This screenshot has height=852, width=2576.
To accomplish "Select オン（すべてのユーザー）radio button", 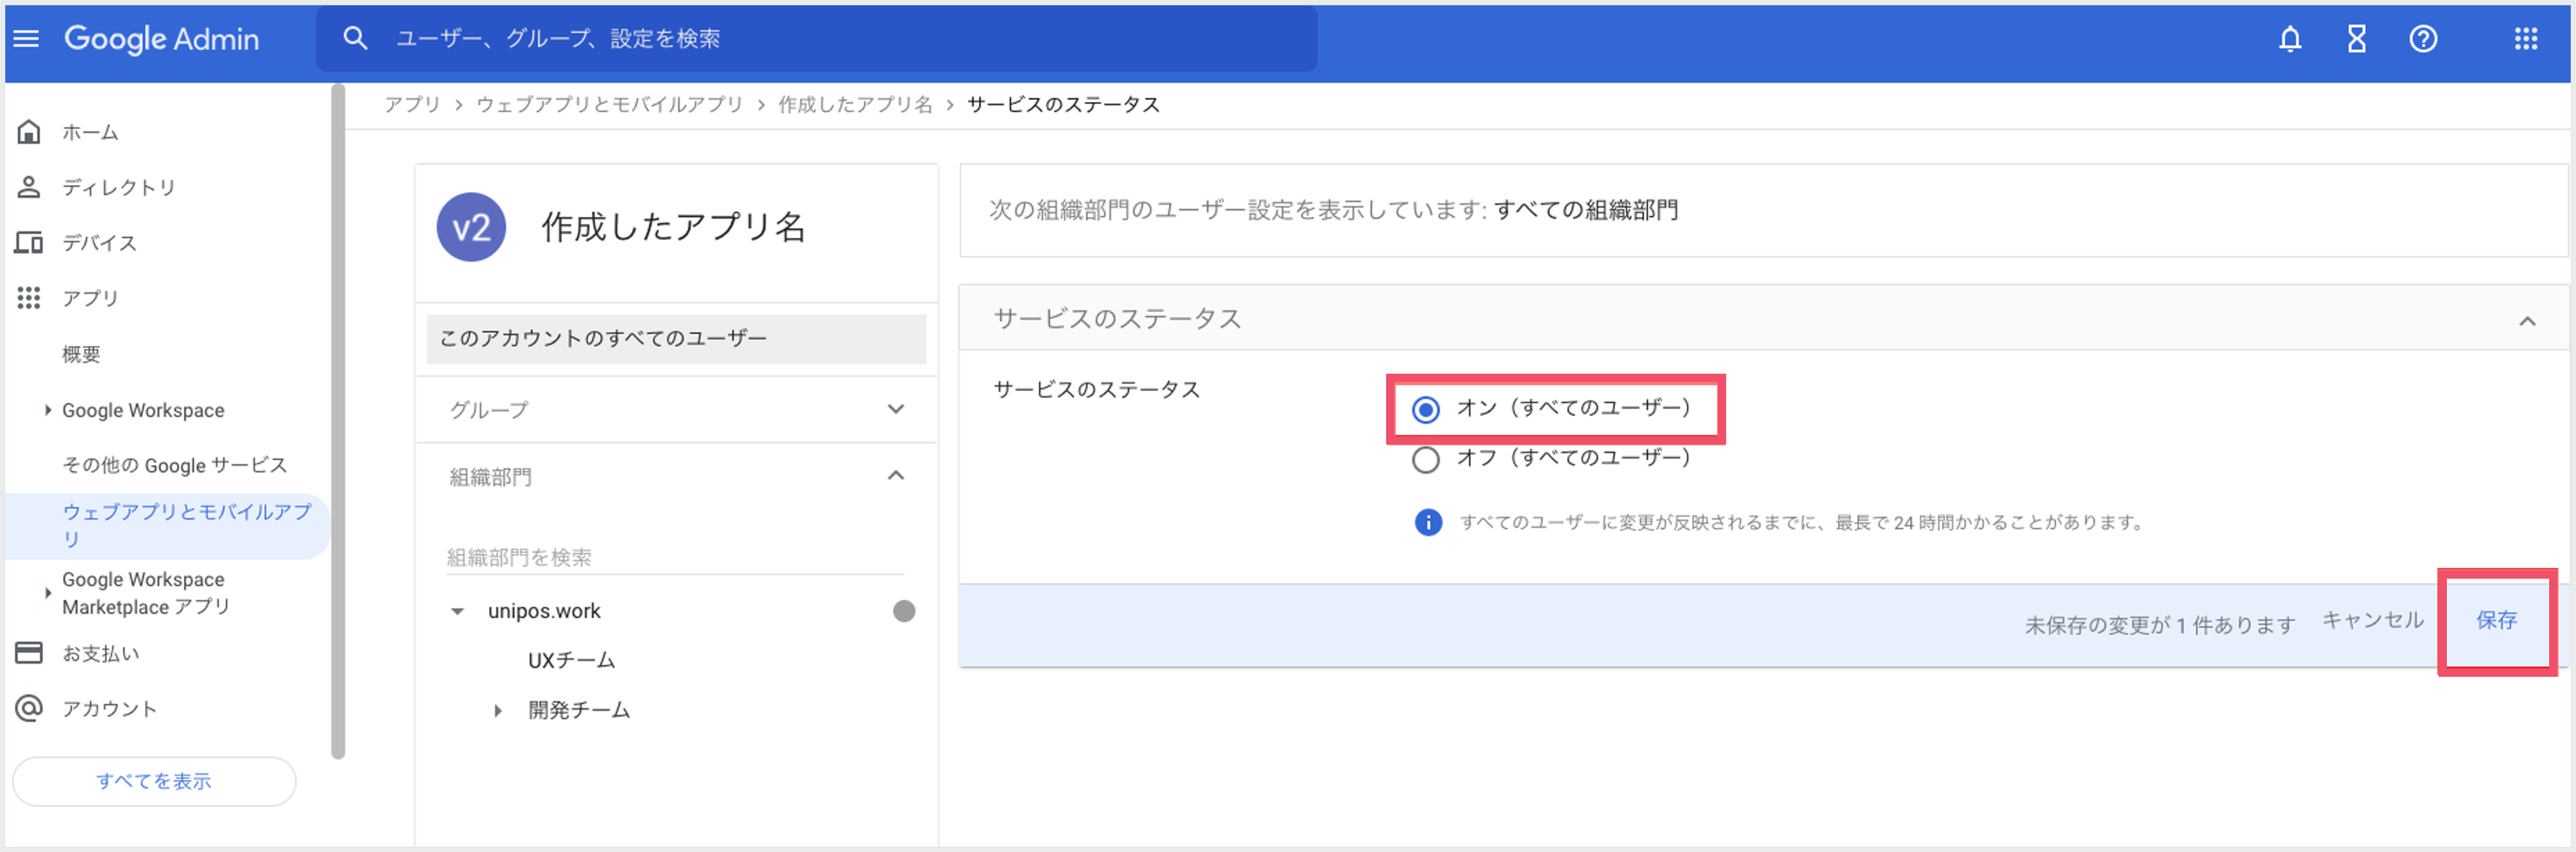I will (1425, 409).
